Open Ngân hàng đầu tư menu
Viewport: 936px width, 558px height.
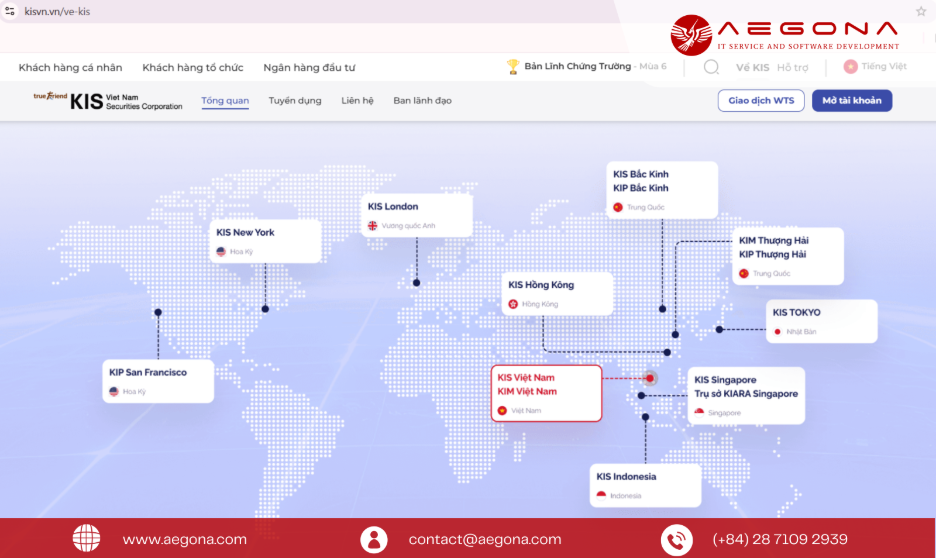(309, 67)
